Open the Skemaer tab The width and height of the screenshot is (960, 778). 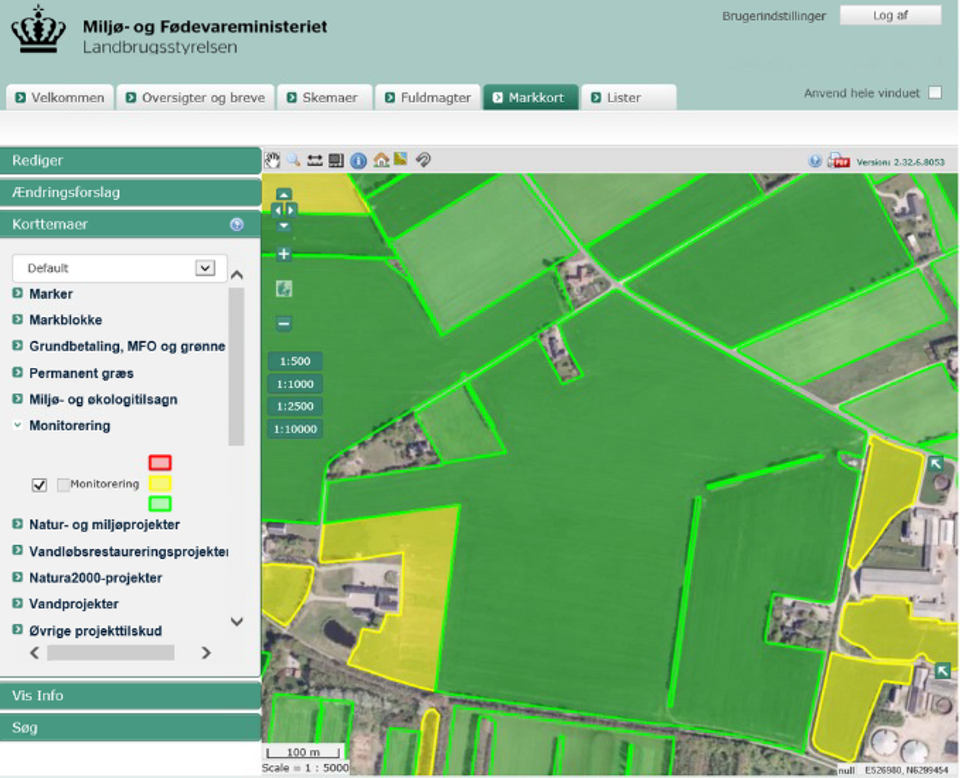[x=322, y=98]
